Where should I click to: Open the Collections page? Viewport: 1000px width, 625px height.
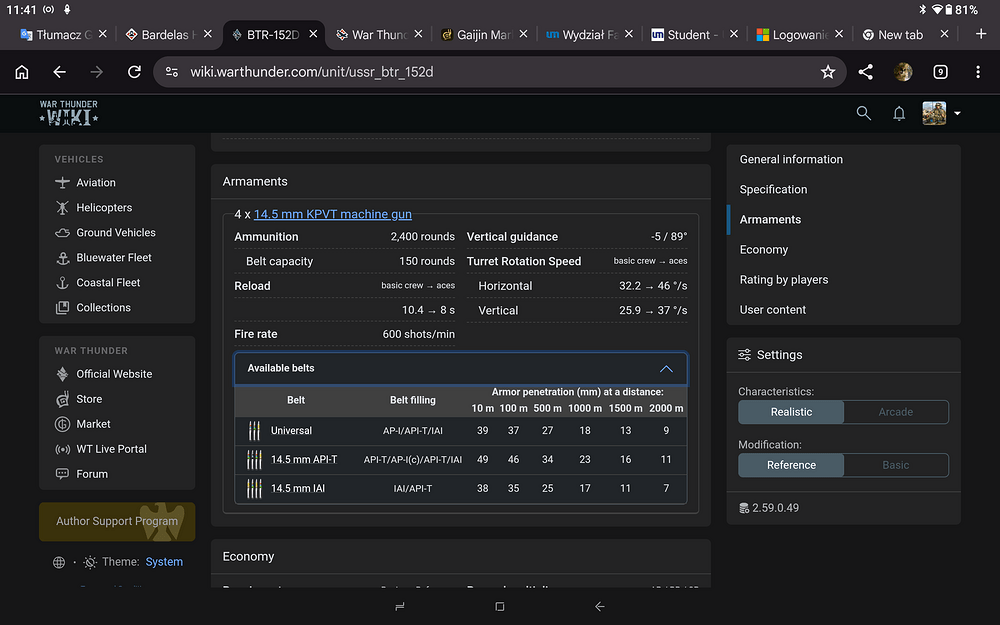(93, 307)
